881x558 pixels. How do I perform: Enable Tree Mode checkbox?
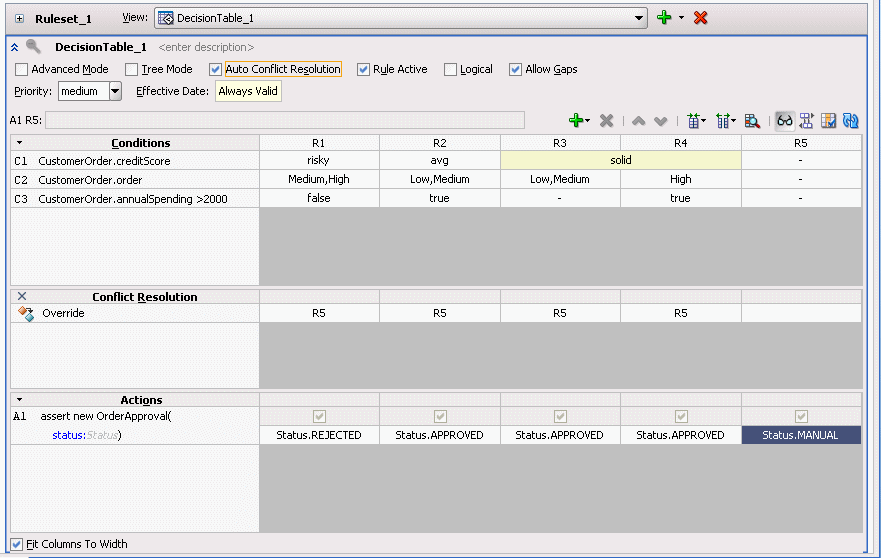(x=131, y=70)
